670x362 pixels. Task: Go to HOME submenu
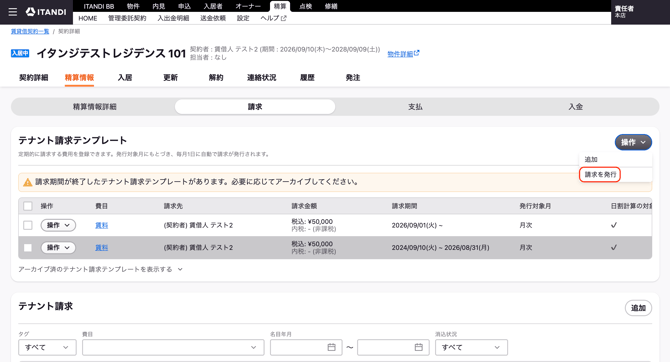[88, 18]
